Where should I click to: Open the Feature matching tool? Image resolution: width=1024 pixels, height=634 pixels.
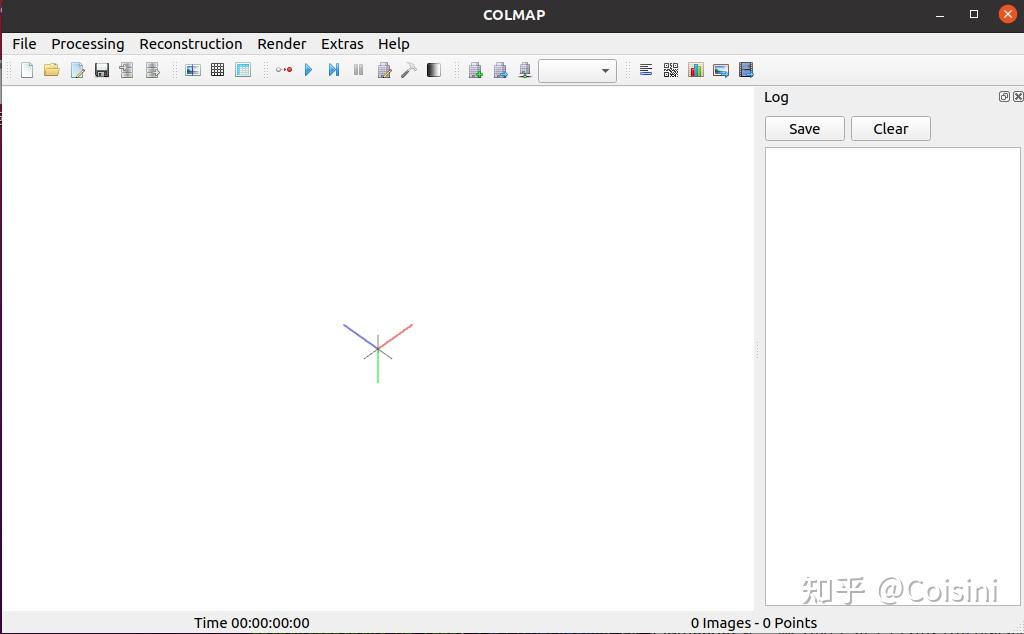tap(217, 70)
